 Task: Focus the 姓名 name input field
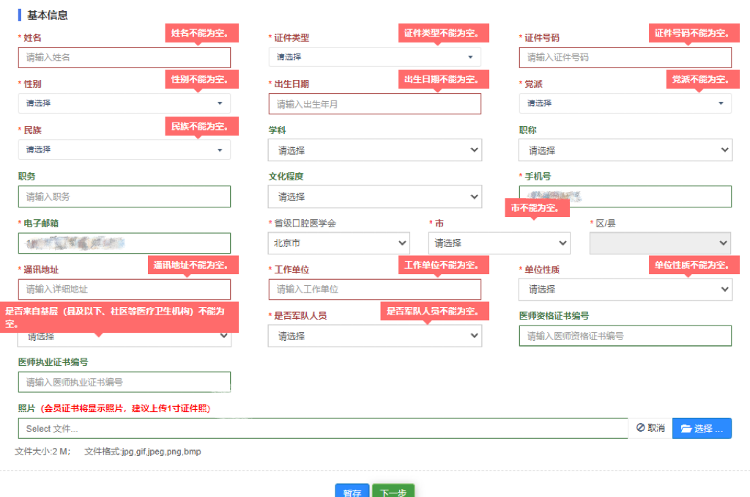[x=124, y=57]
